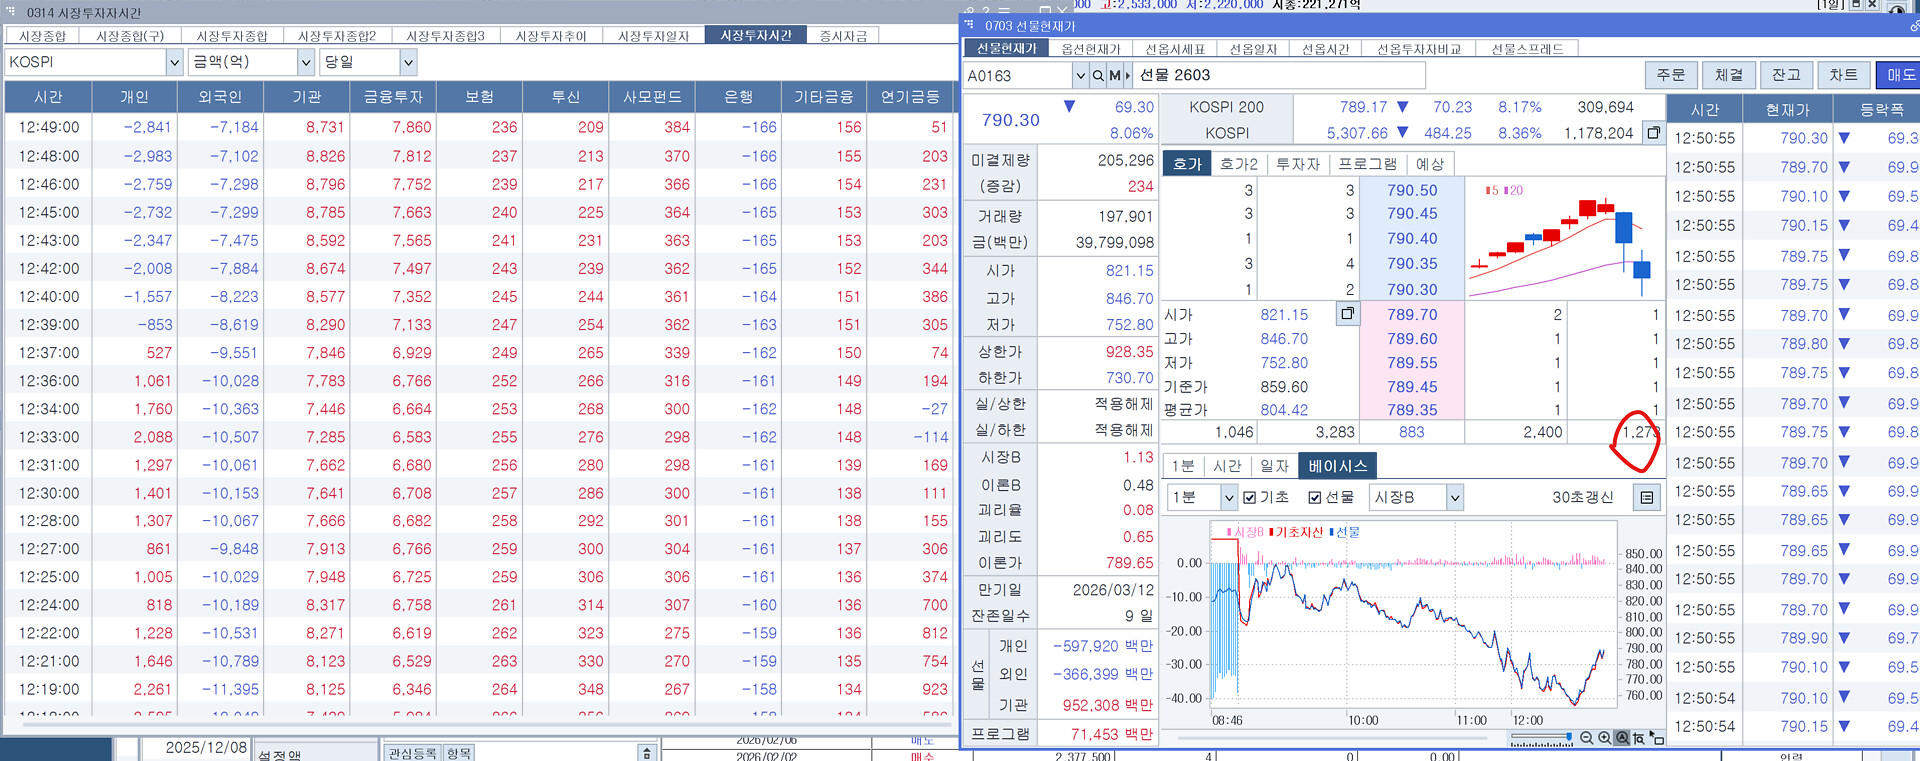The height and width of the screenshot is (761, 1920).
Task: Click the 항목 button at the bottom
Action: coord(459,753)
